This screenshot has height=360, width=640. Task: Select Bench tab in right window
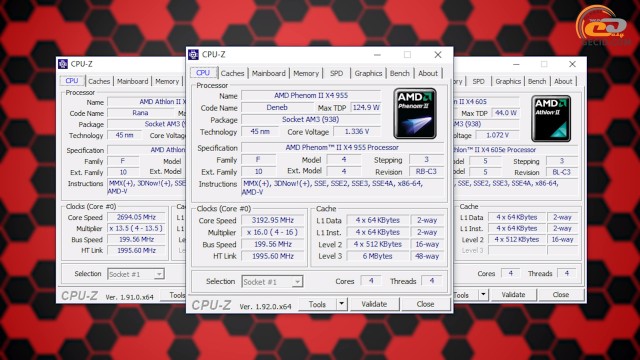[x=537, y=81]
